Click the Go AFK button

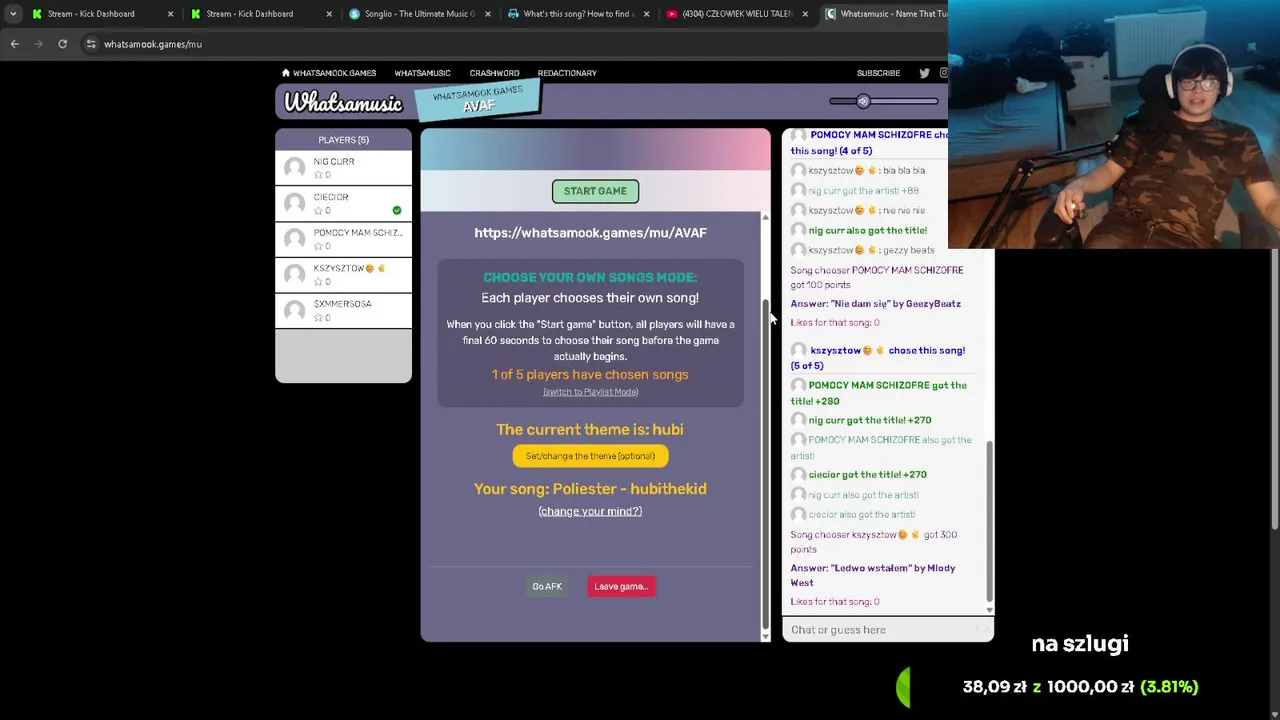point(547,587)
